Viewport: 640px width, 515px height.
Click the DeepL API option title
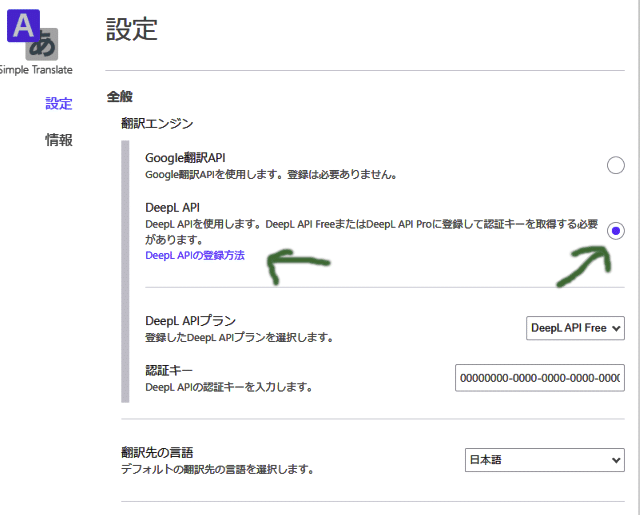pos(172,208)
